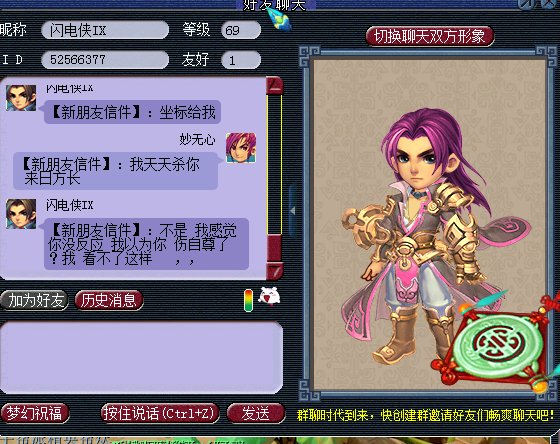Click scroll-down arrow of chat history

tap(275, 270)
